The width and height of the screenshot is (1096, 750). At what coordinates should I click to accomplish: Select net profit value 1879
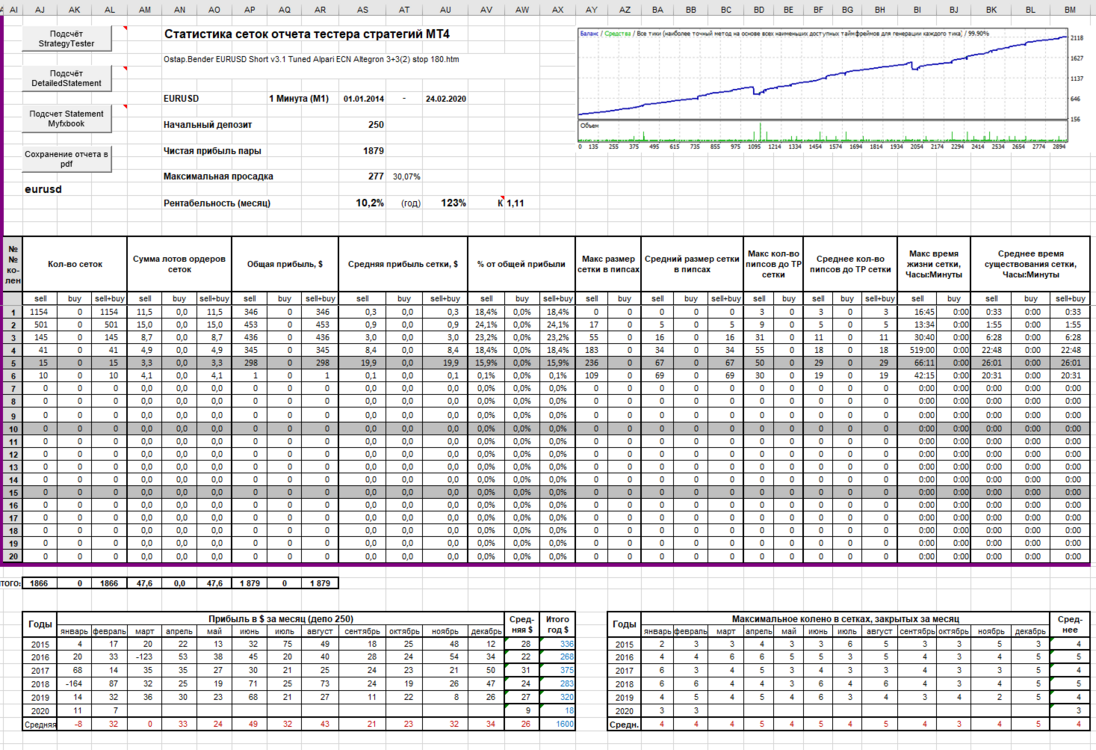click(373, 150)
